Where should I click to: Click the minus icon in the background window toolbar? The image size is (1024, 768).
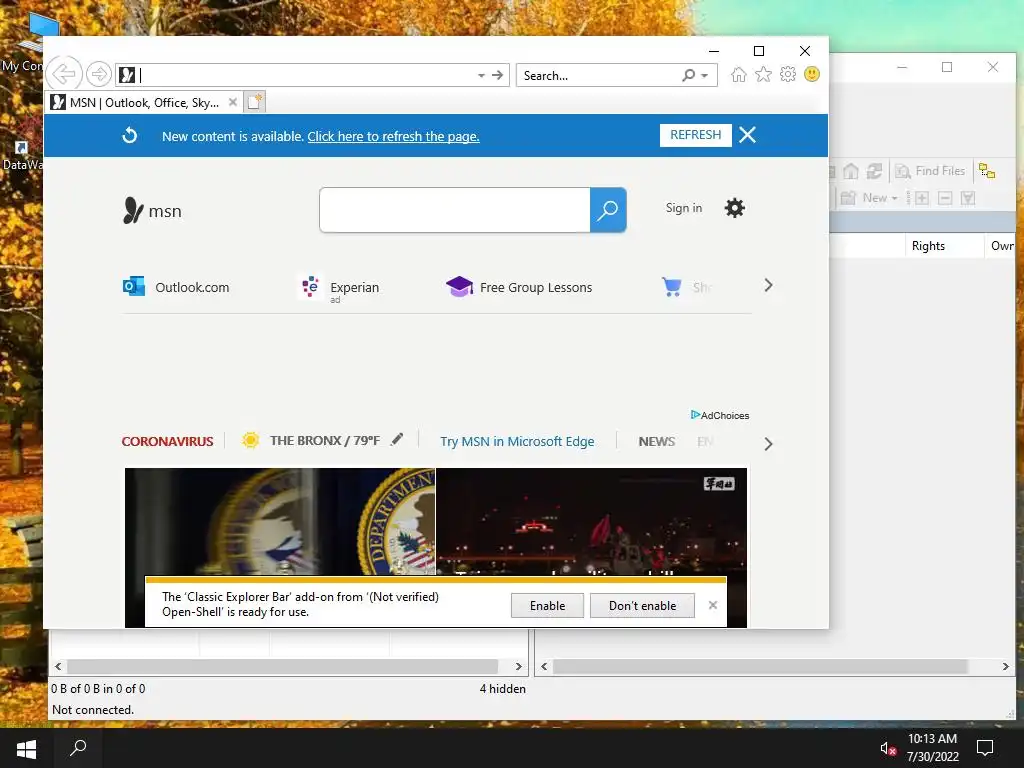point(945,198)
